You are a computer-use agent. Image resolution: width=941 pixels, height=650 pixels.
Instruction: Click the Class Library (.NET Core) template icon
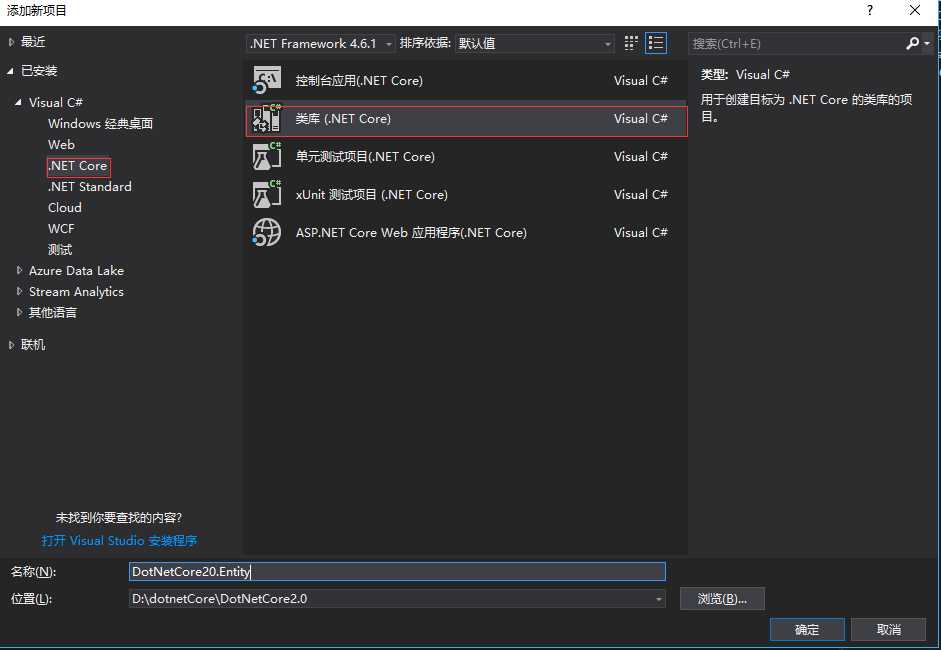266,118
